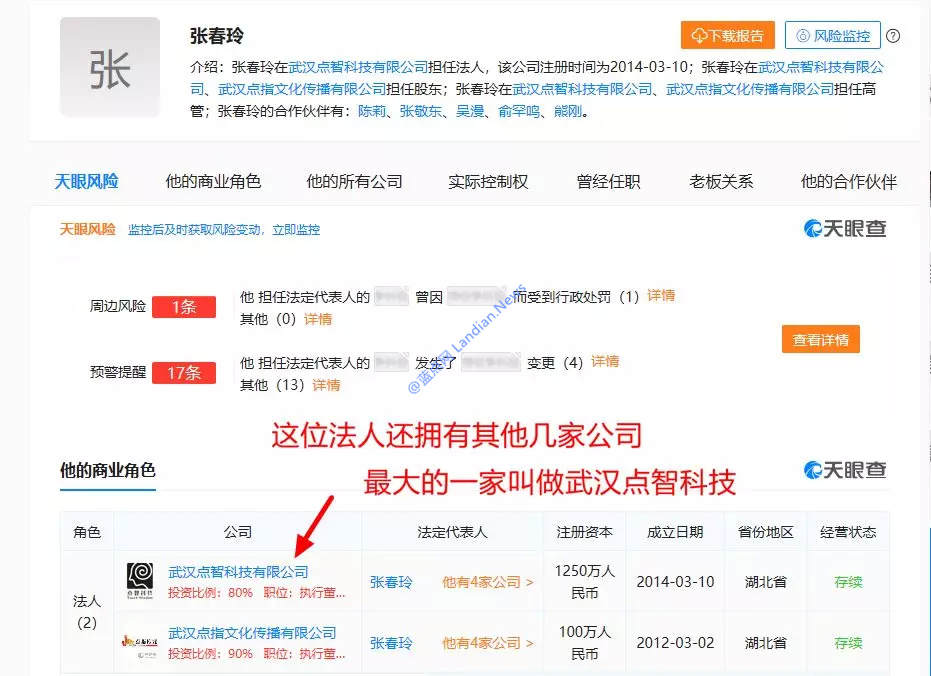Click the red 17条 badge for 预警提醒

pyautogui.click(x=184, y=373)
